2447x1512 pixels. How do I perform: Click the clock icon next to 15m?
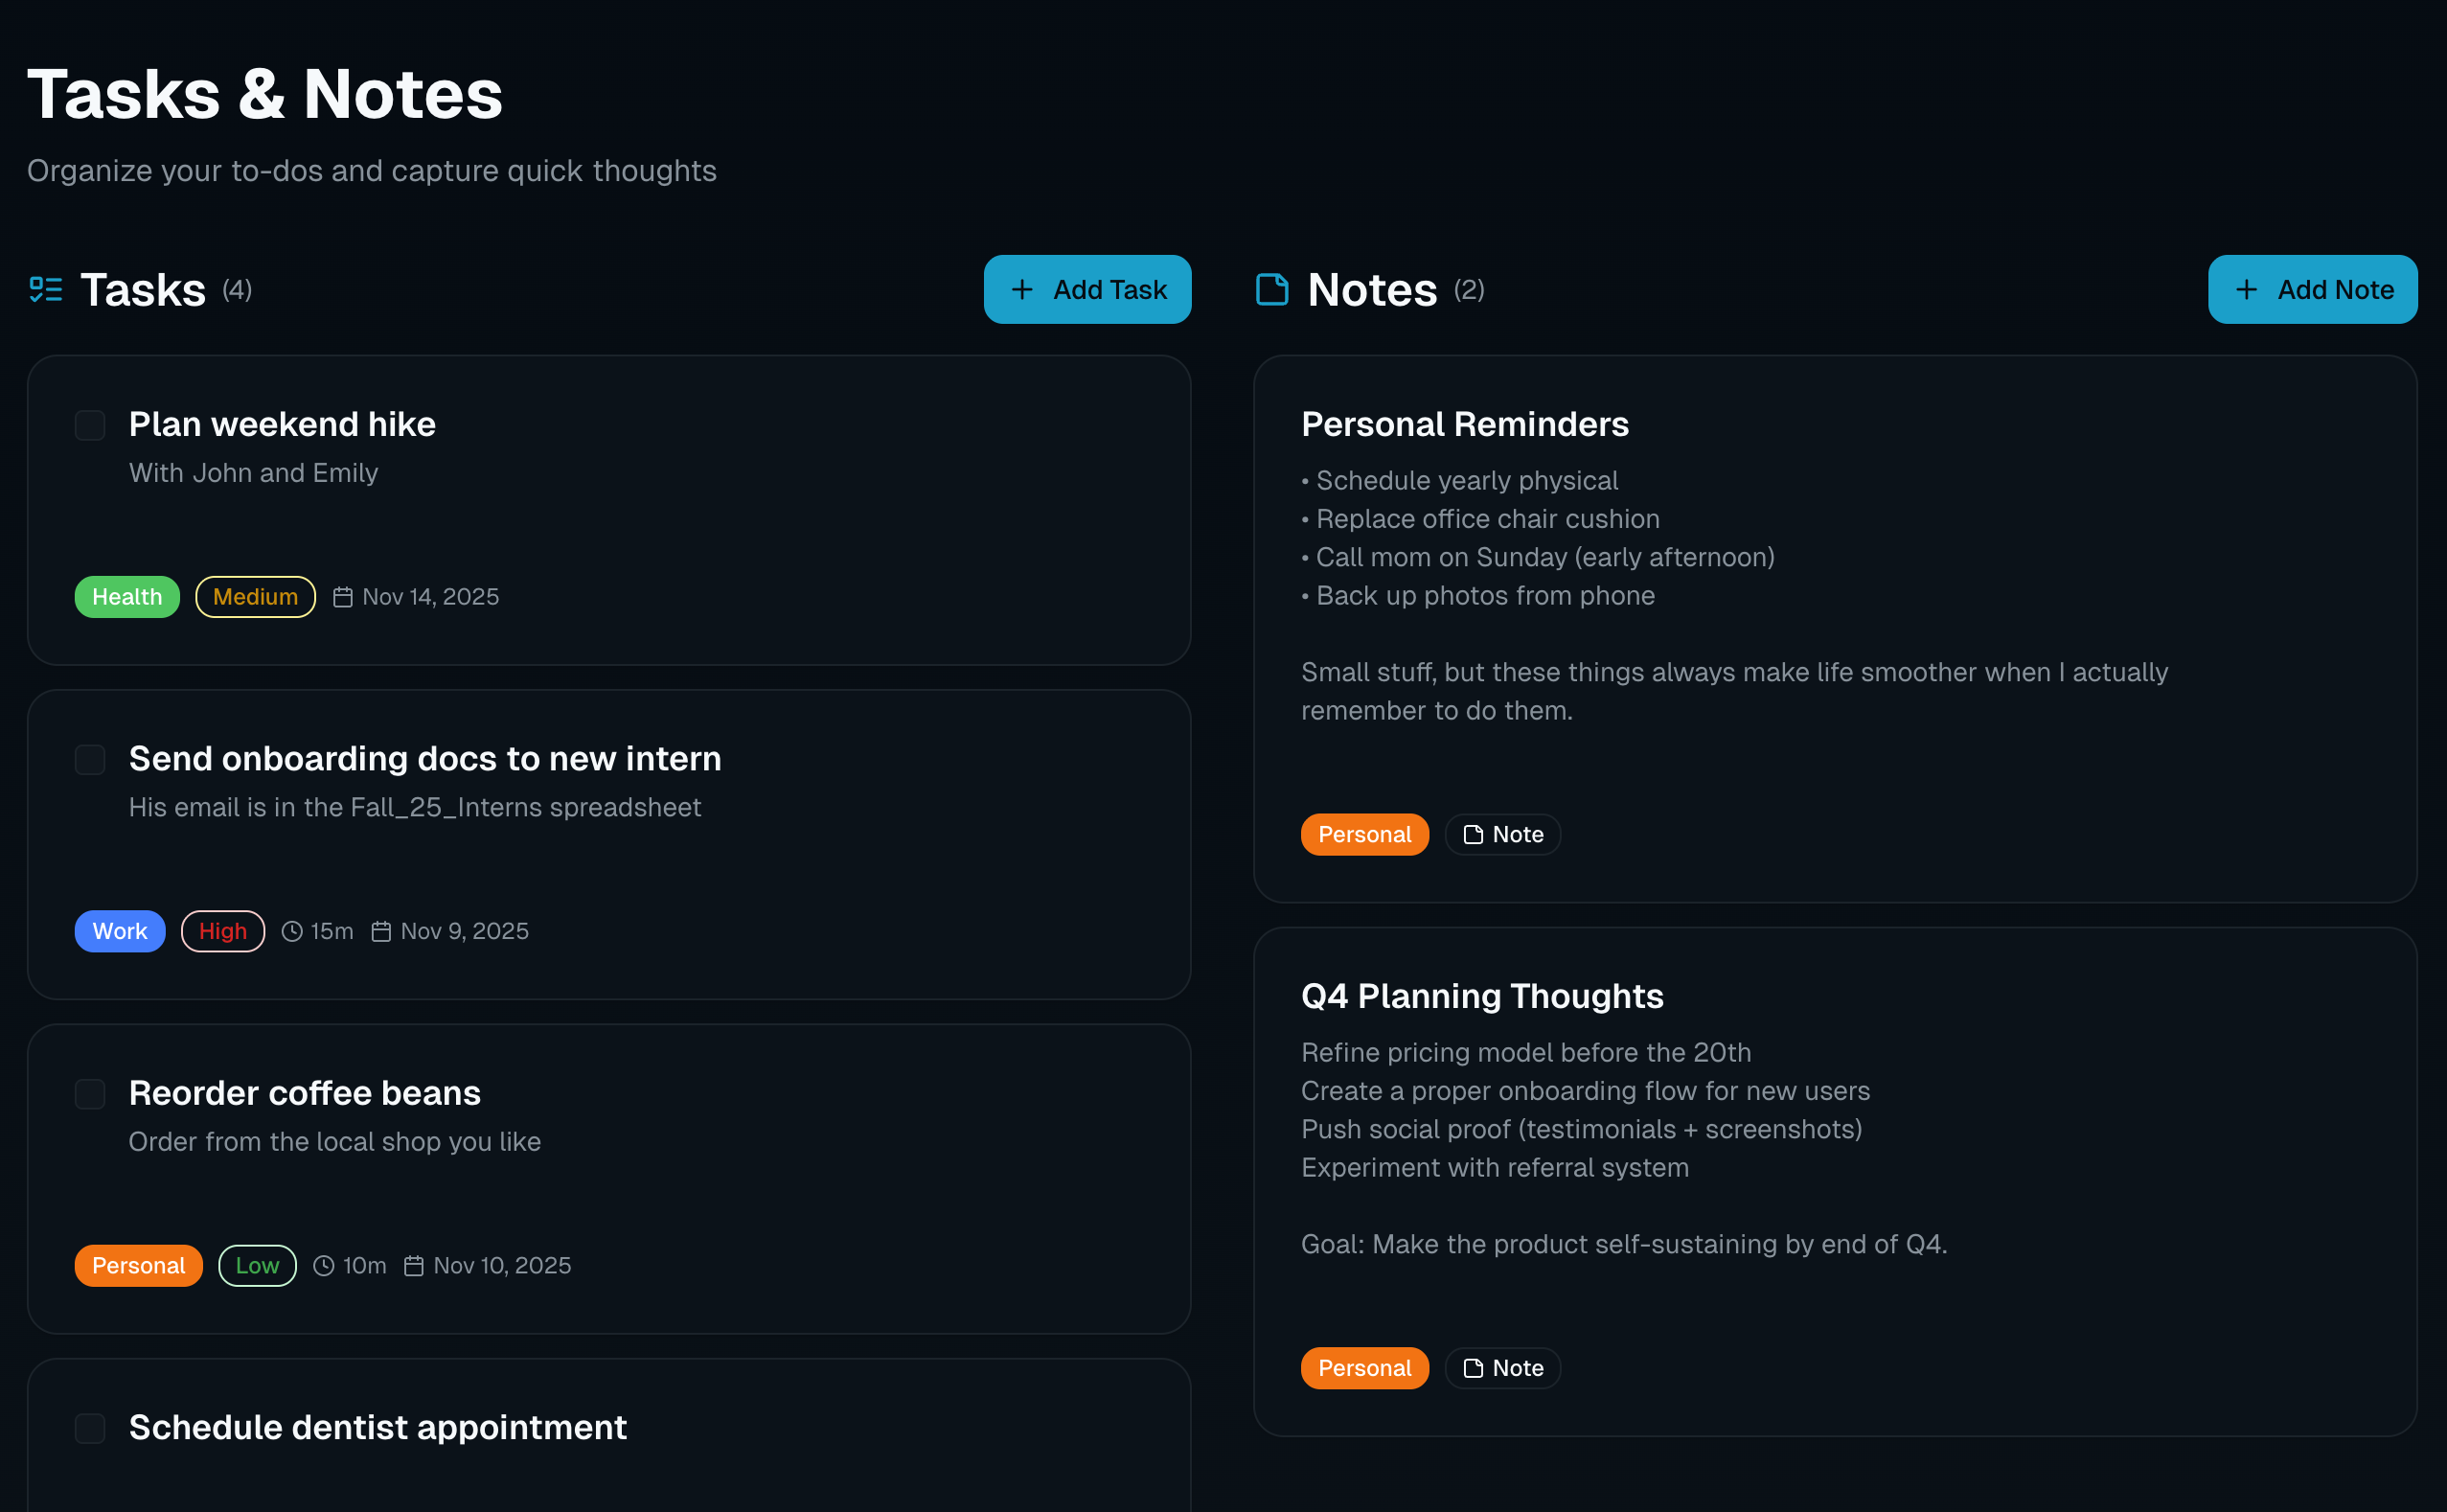[292, 931]
